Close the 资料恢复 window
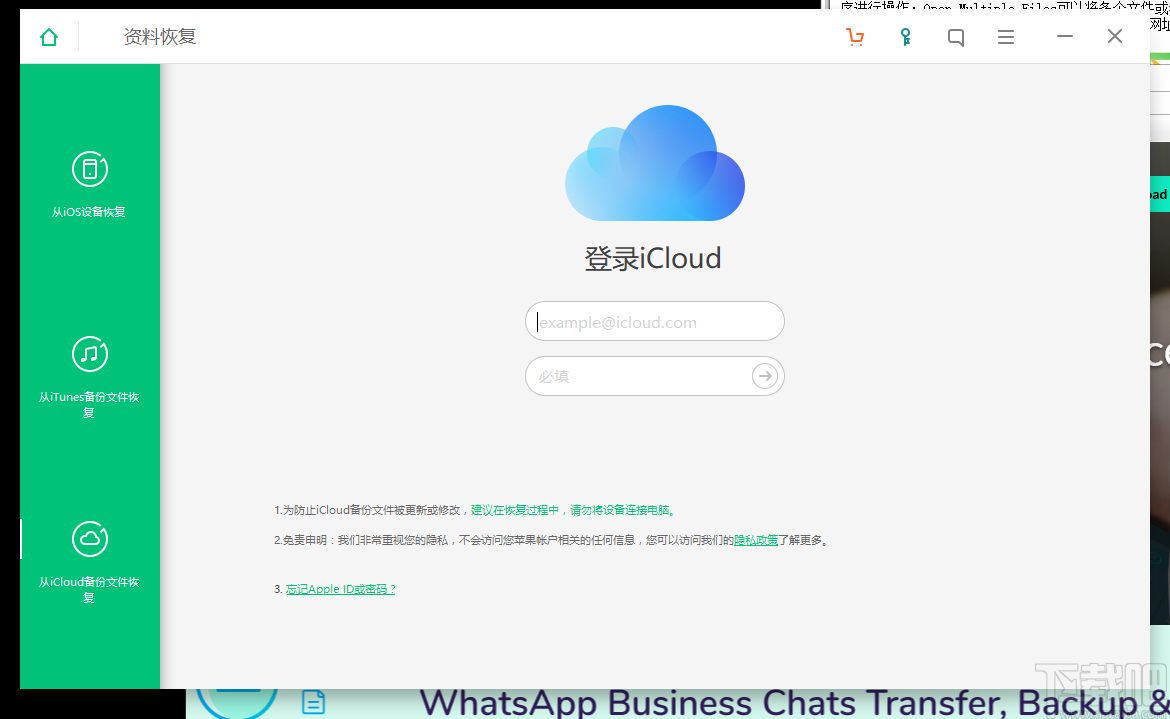This screenshot has width=1170, height=719. click(x=1115, y=36)
